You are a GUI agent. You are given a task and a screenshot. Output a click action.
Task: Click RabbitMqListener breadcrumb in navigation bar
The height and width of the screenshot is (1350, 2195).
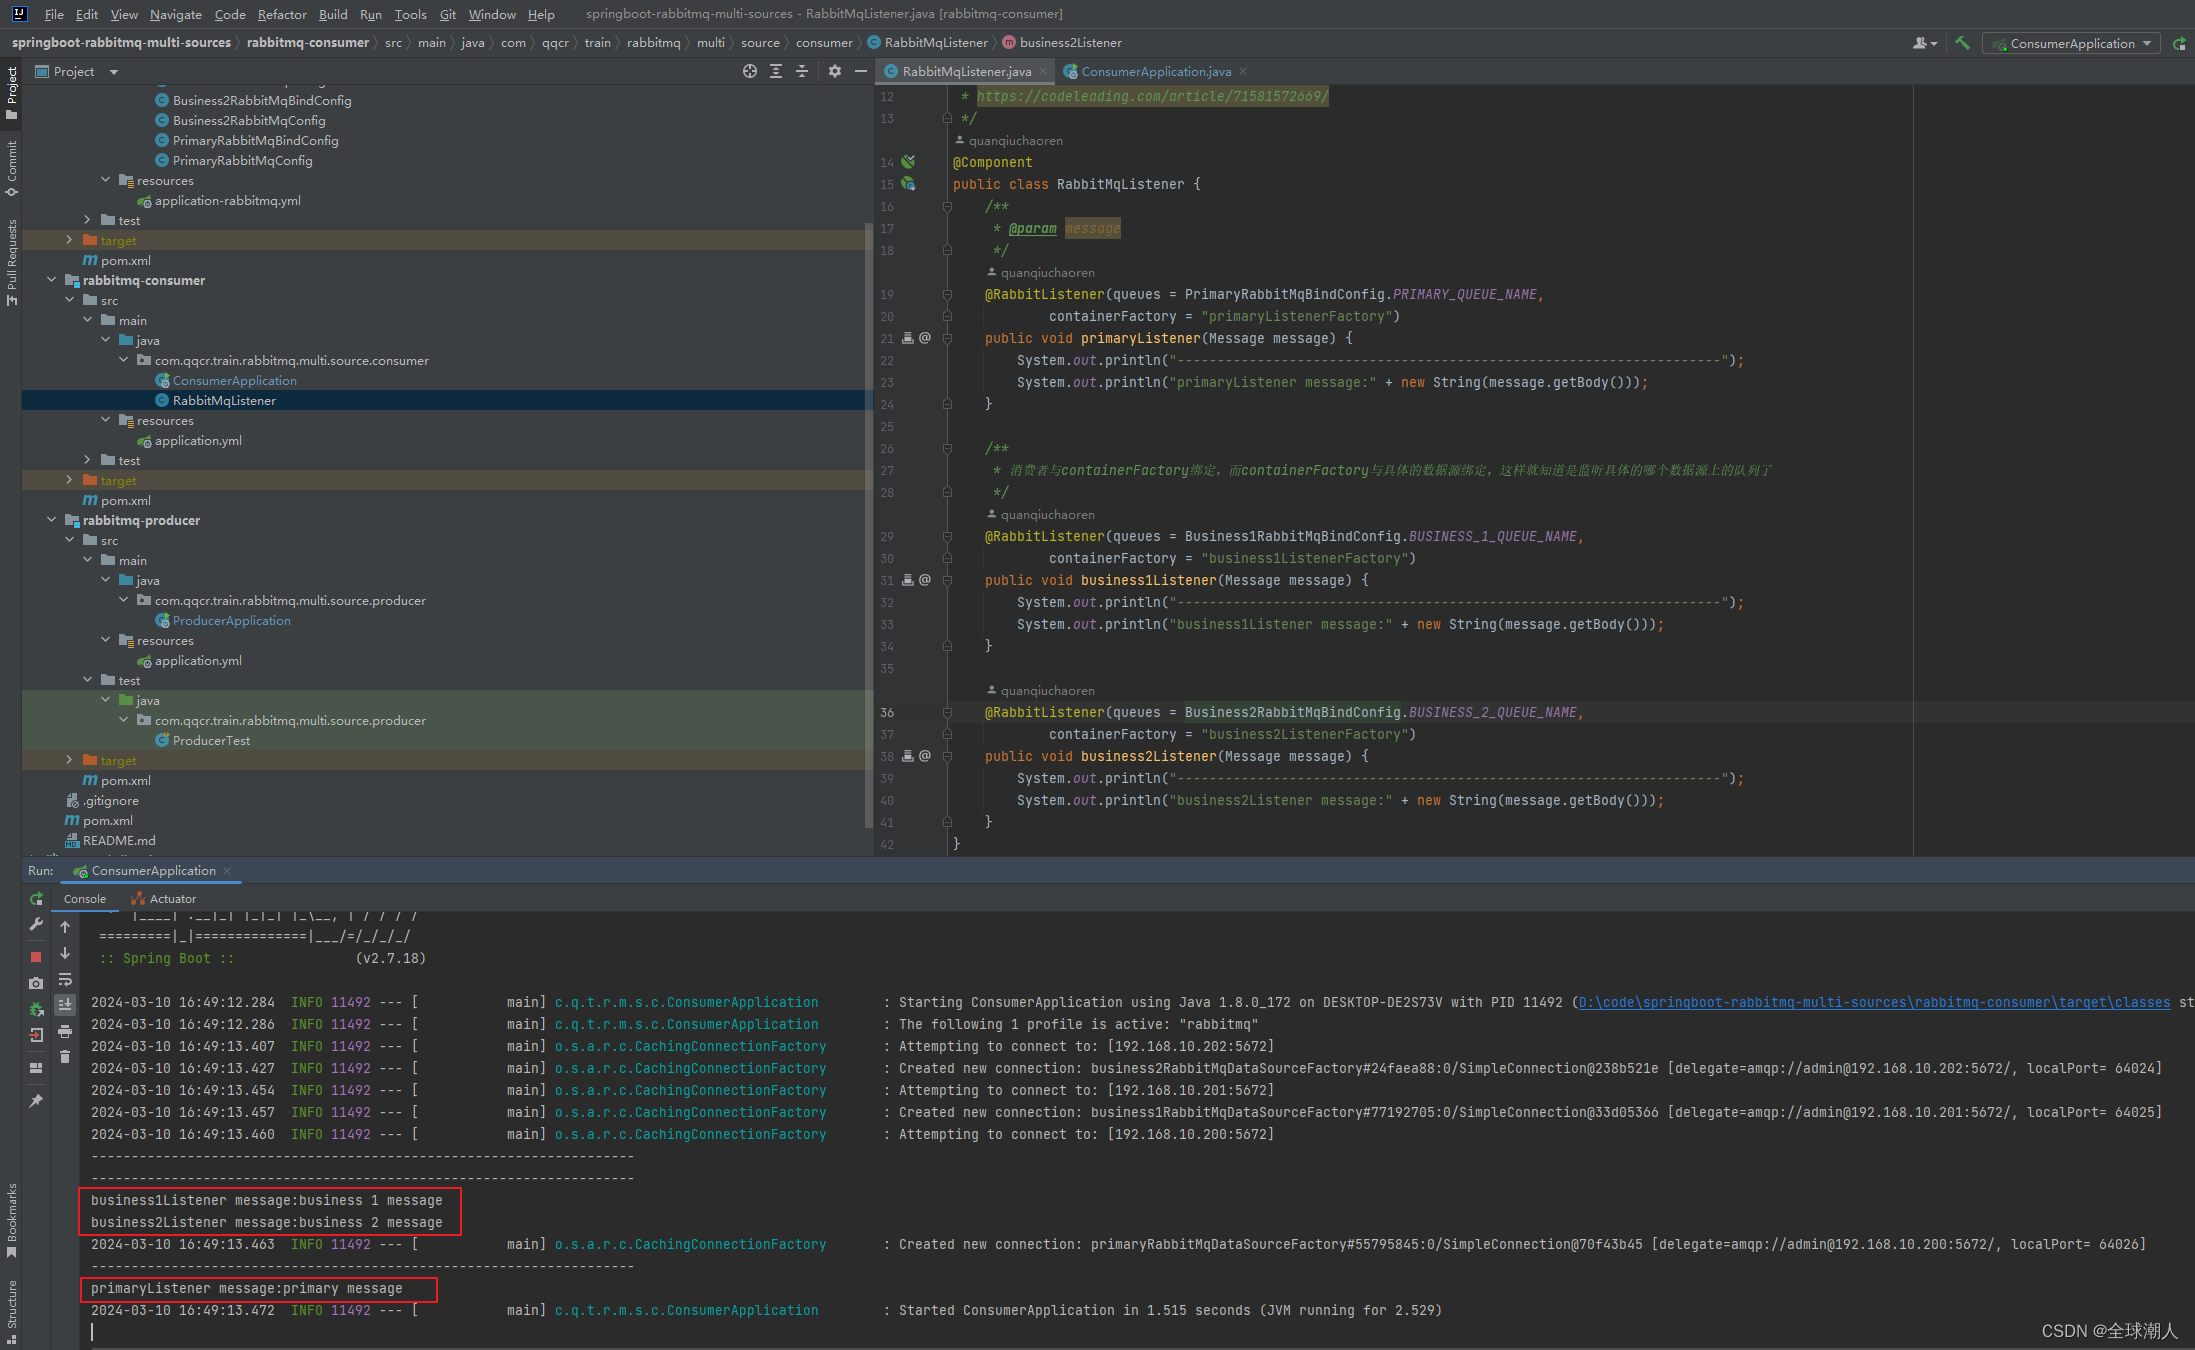[936, 42]
